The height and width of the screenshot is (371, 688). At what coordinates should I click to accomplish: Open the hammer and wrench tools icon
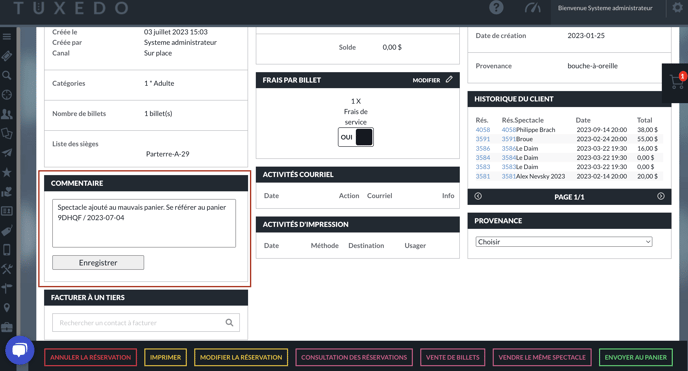[7, 269]
